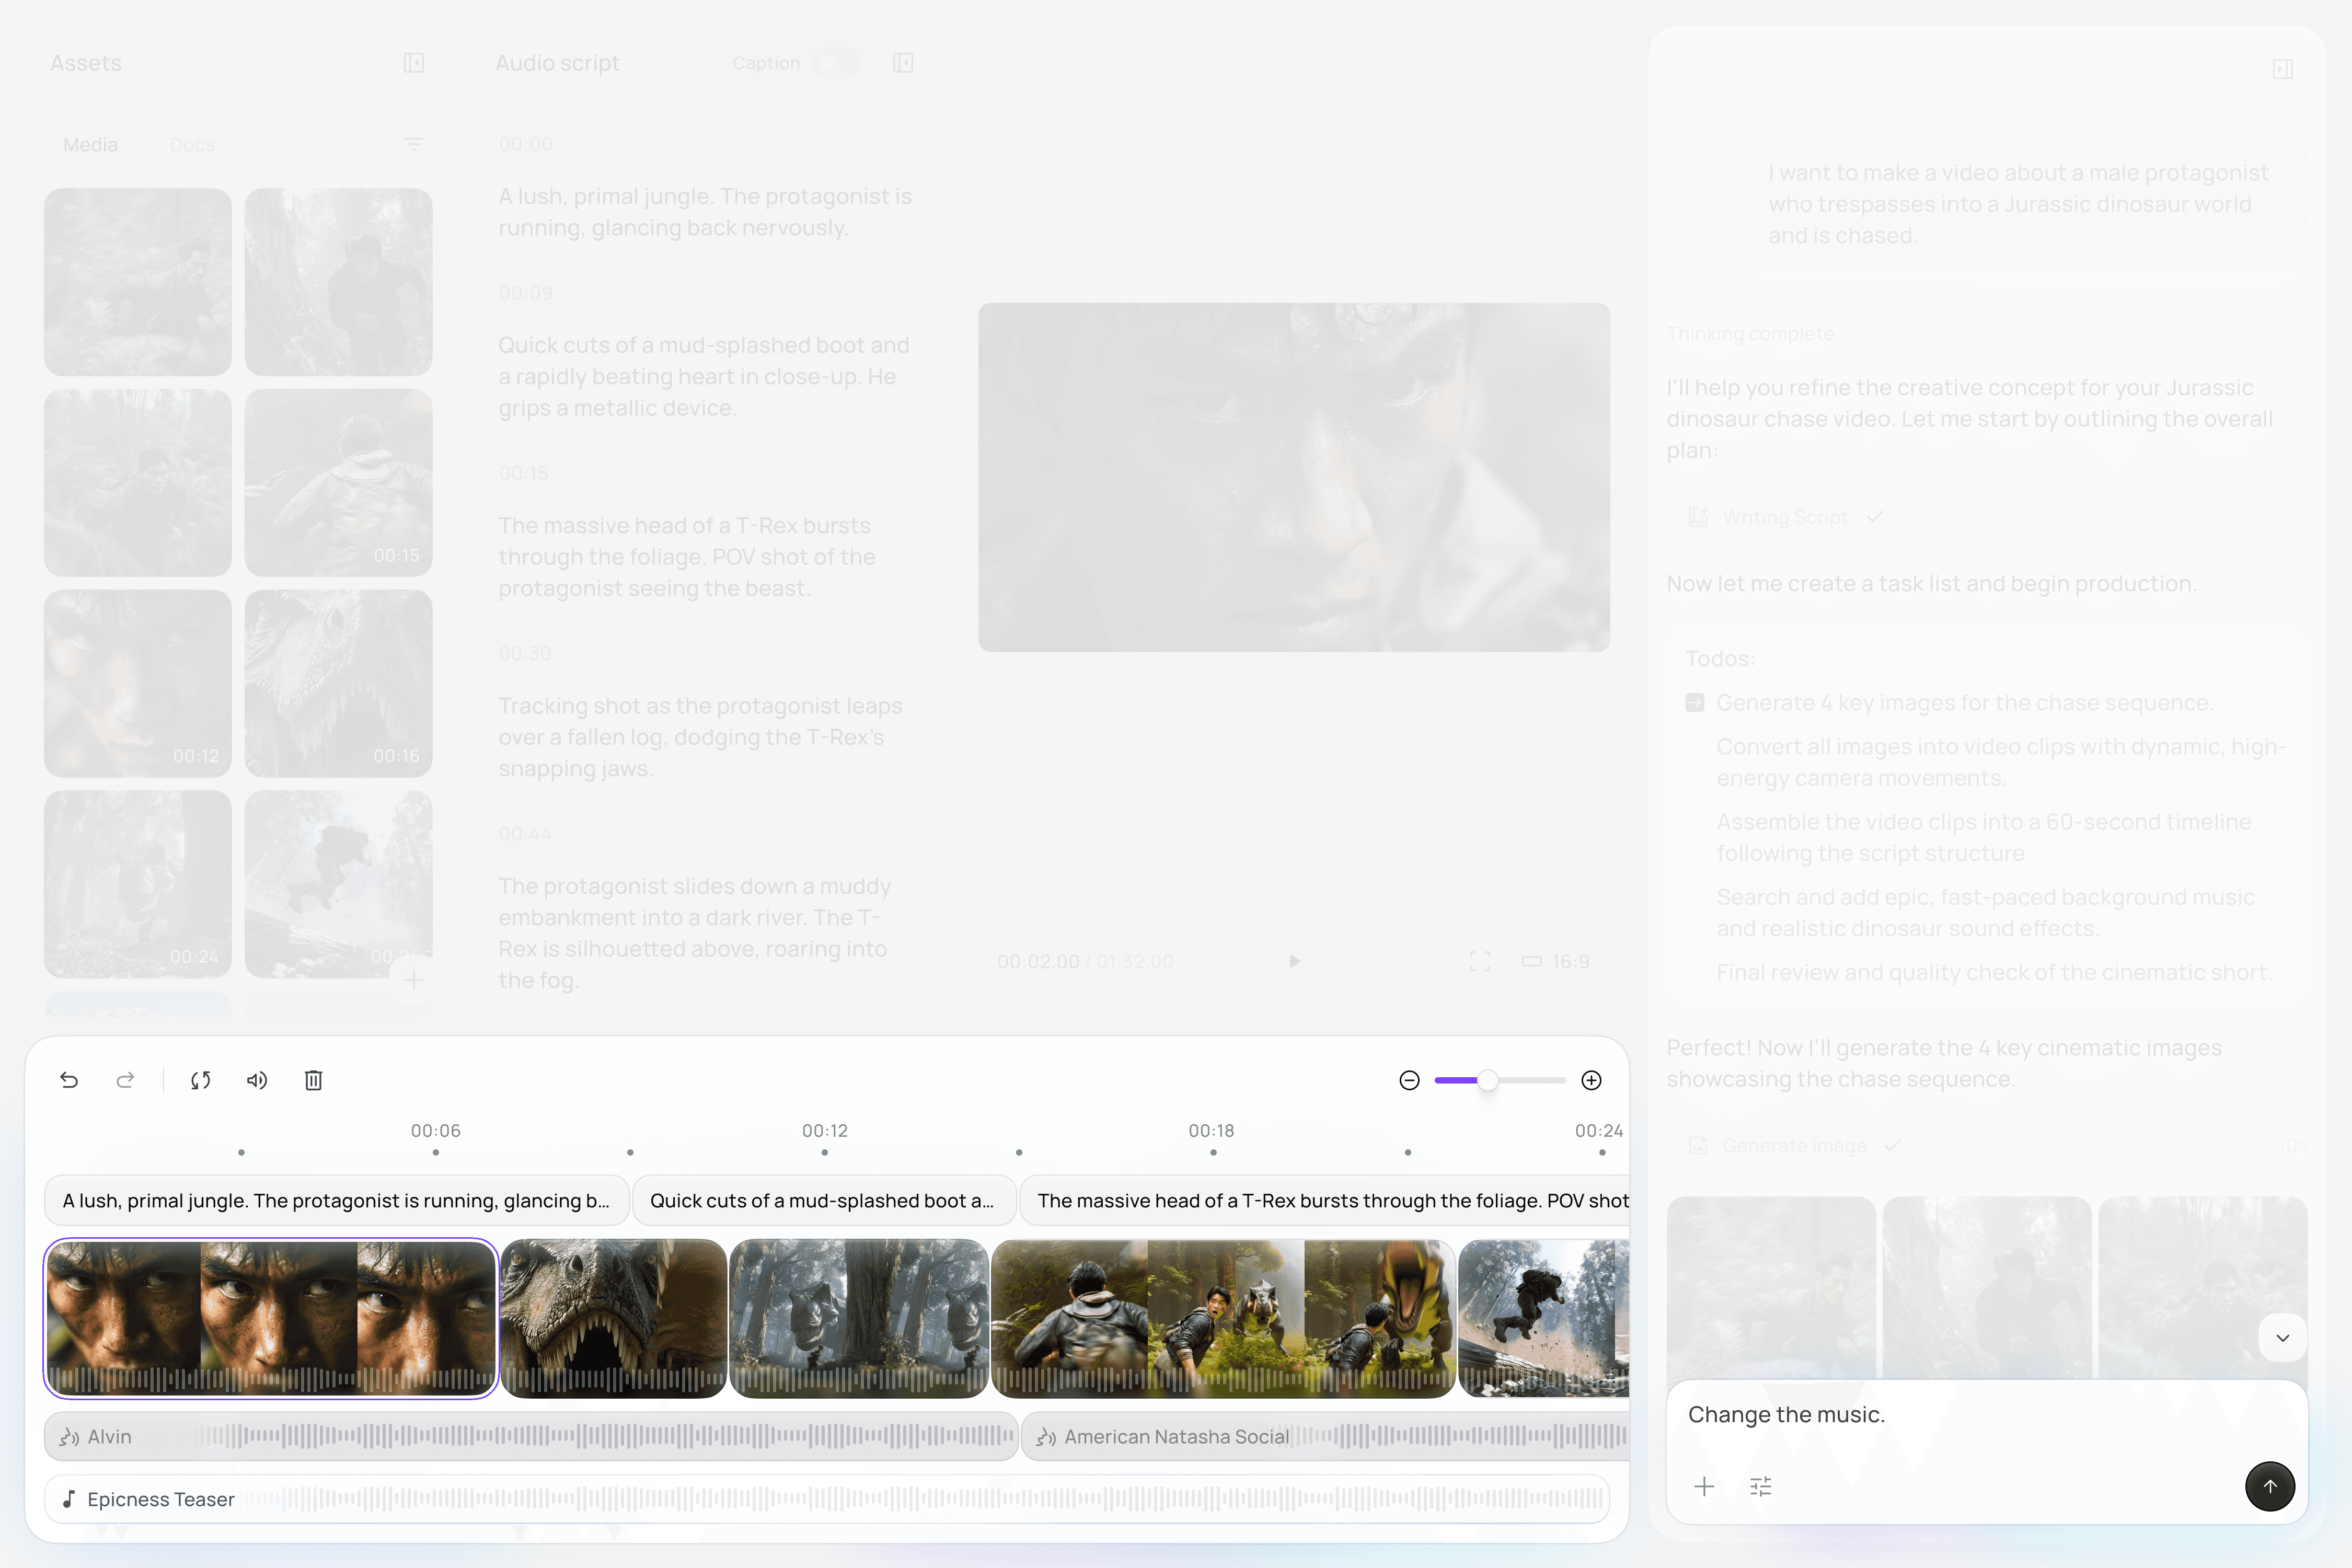Collapse the Audio script panel
The width and height of the screenshot is (2352, 1568).
(x=902, y=63)
